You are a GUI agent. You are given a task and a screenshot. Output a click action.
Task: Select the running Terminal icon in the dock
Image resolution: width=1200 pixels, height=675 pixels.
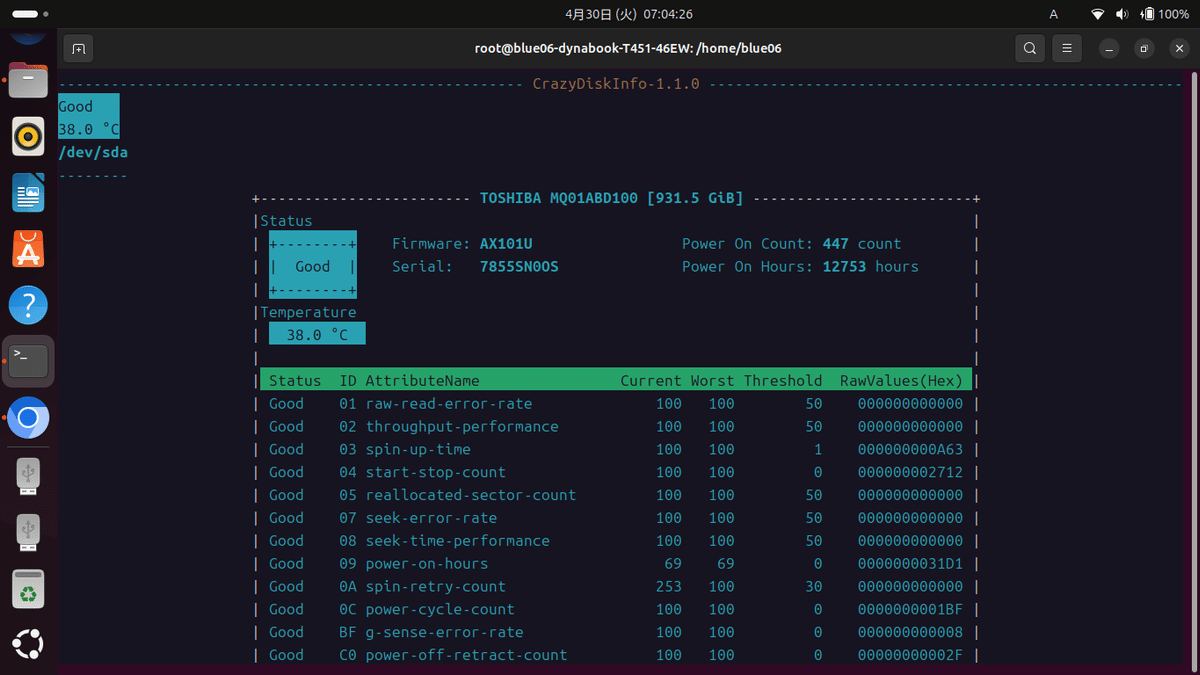coord(27,361)
